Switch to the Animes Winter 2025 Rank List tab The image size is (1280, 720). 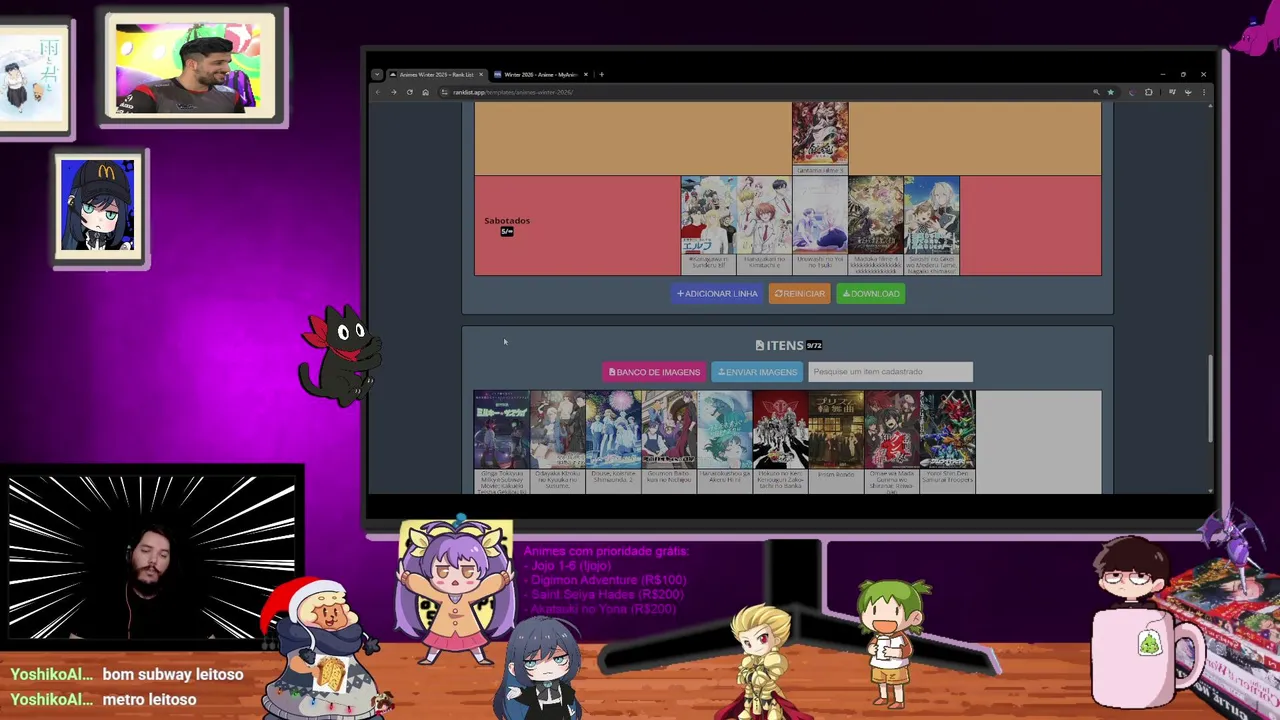tap(436, 74)
